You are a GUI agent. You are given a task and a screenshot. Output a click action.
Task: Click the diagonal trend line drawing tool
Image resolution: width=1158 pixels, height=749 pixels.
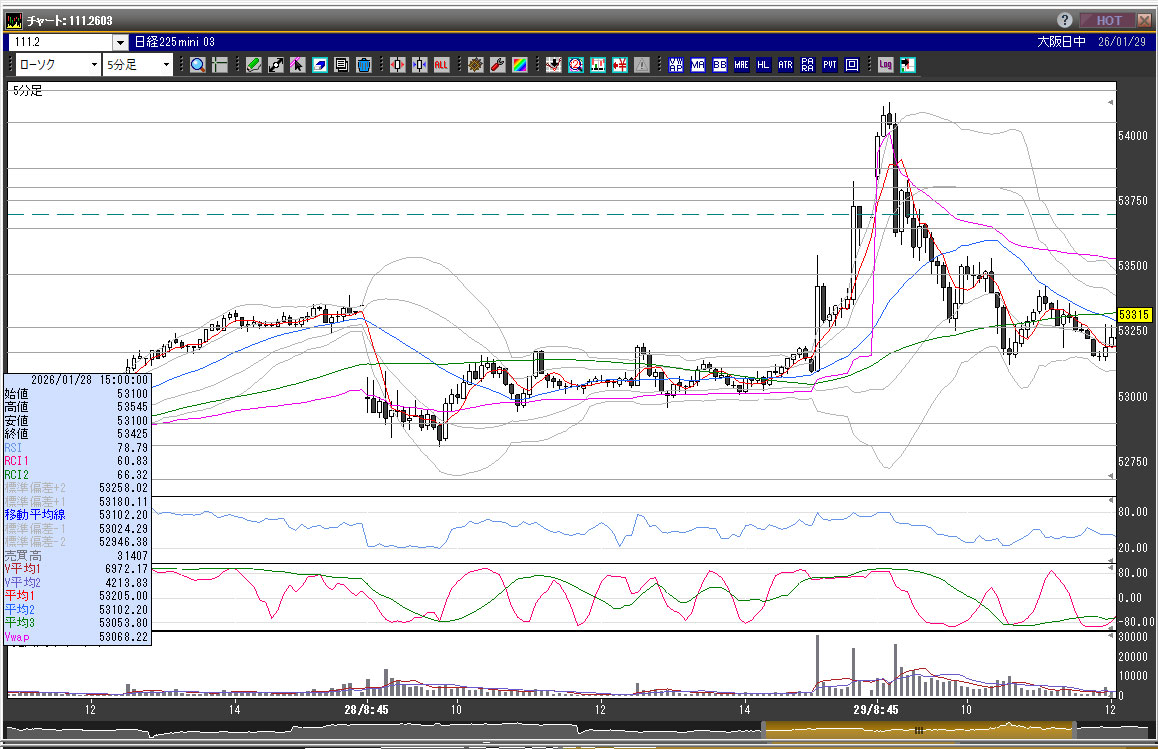coord(276,65)
